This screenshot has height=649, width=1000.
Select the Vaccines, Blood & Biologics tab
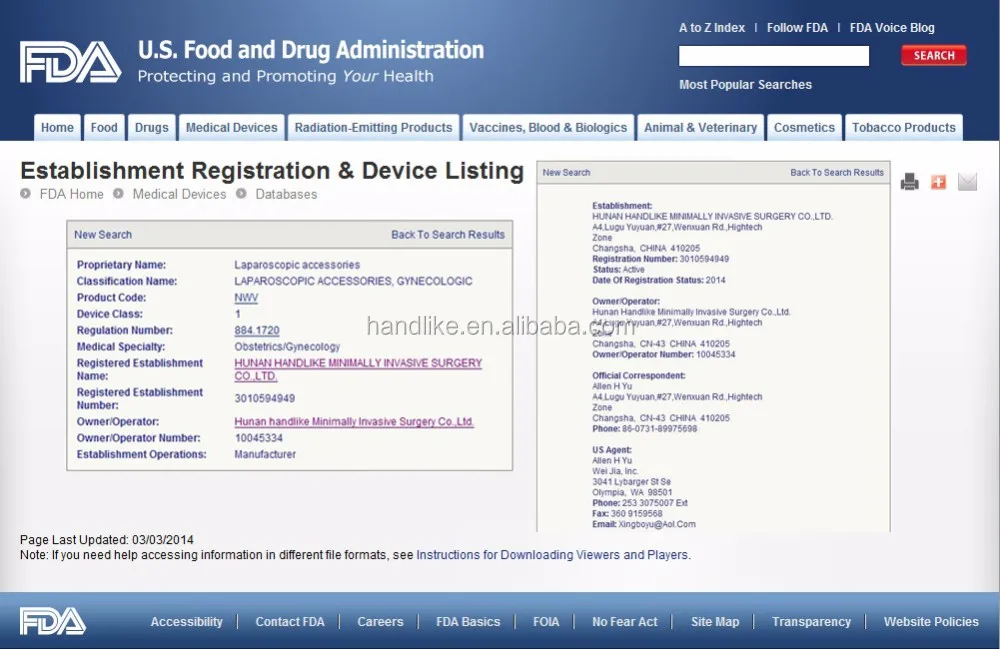pos(548,128)
